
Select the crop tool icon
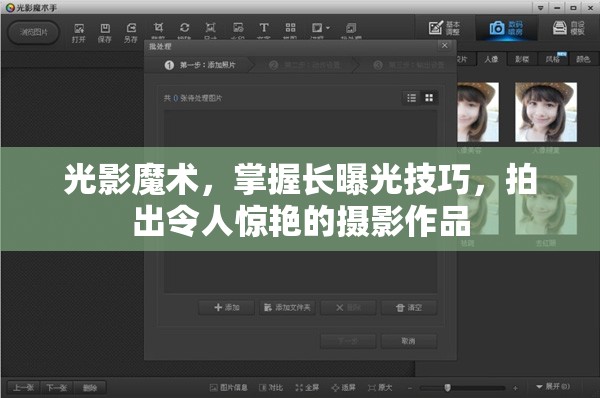(x=158, y=28)
